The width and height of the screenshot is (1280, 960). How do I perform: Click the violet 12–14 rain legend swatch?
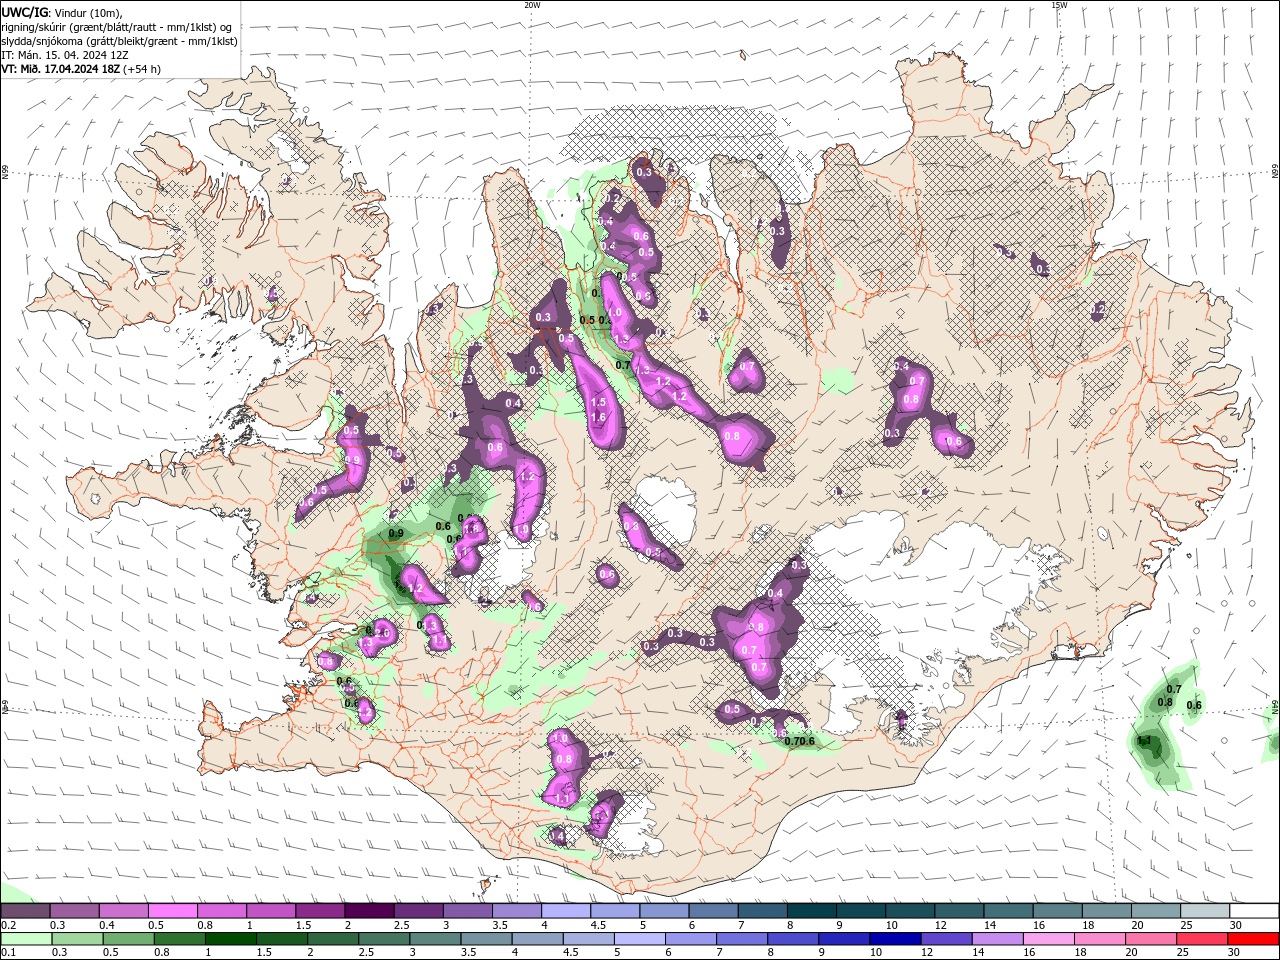(x=946, y=938)
